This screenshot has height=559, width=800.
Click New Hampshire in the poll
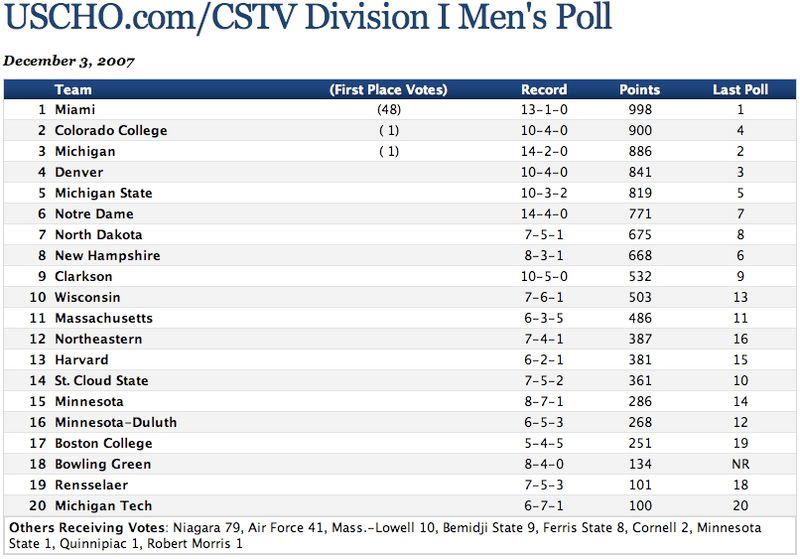(107, 256)
